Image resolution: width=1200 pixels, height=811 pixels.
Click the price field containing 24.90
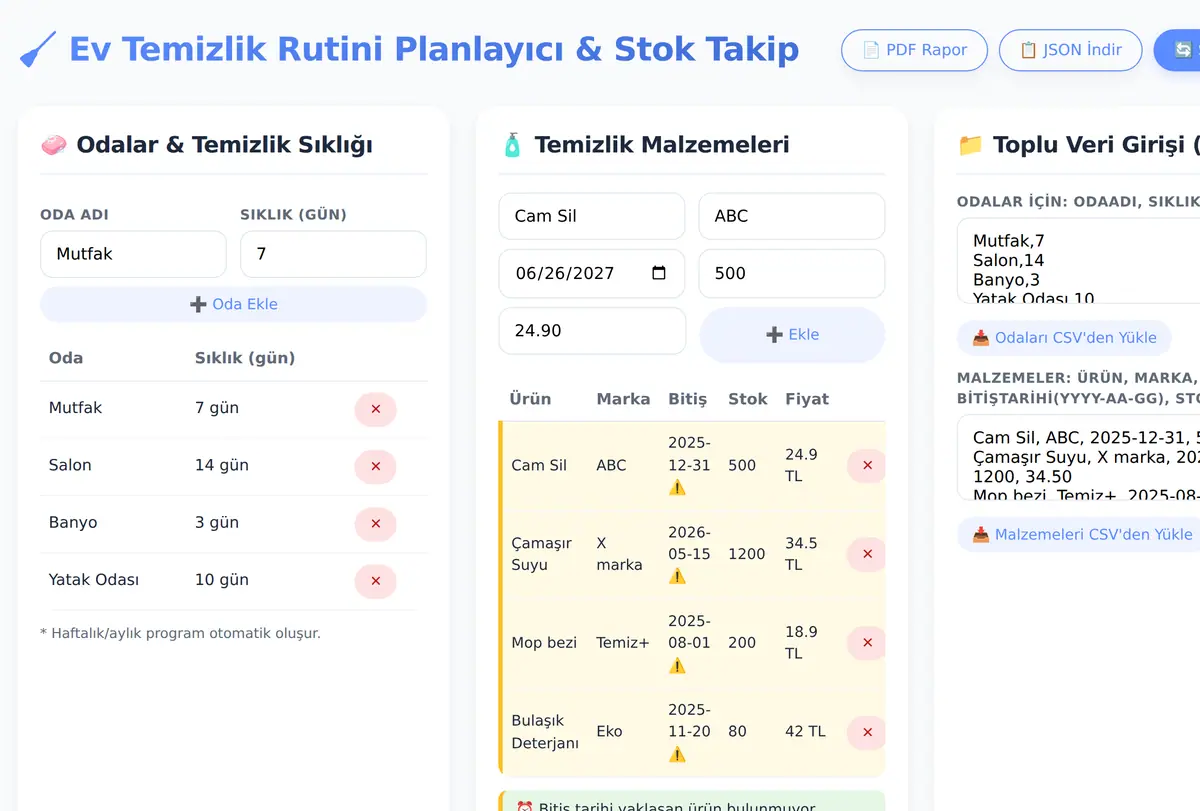(x=592, y=331)
